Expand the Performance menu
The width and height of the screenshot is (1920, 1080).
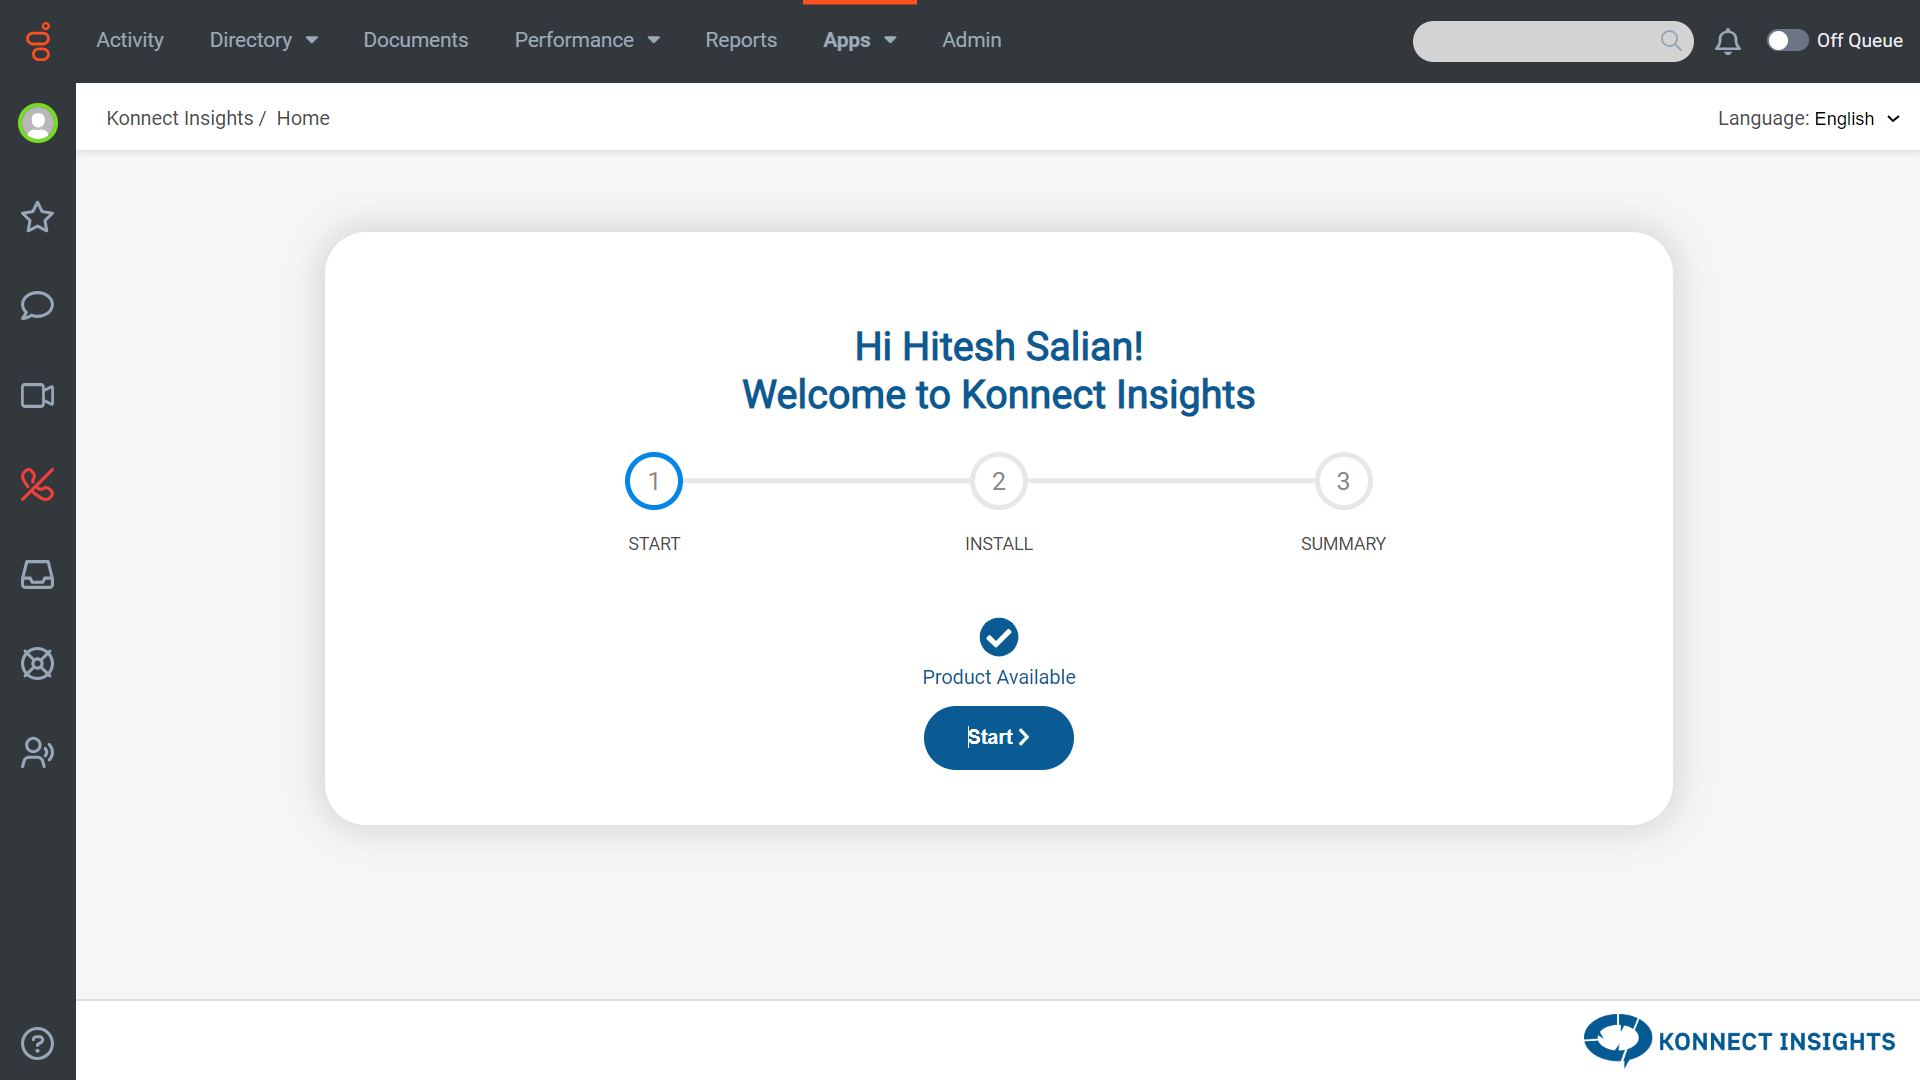point(587,40)
